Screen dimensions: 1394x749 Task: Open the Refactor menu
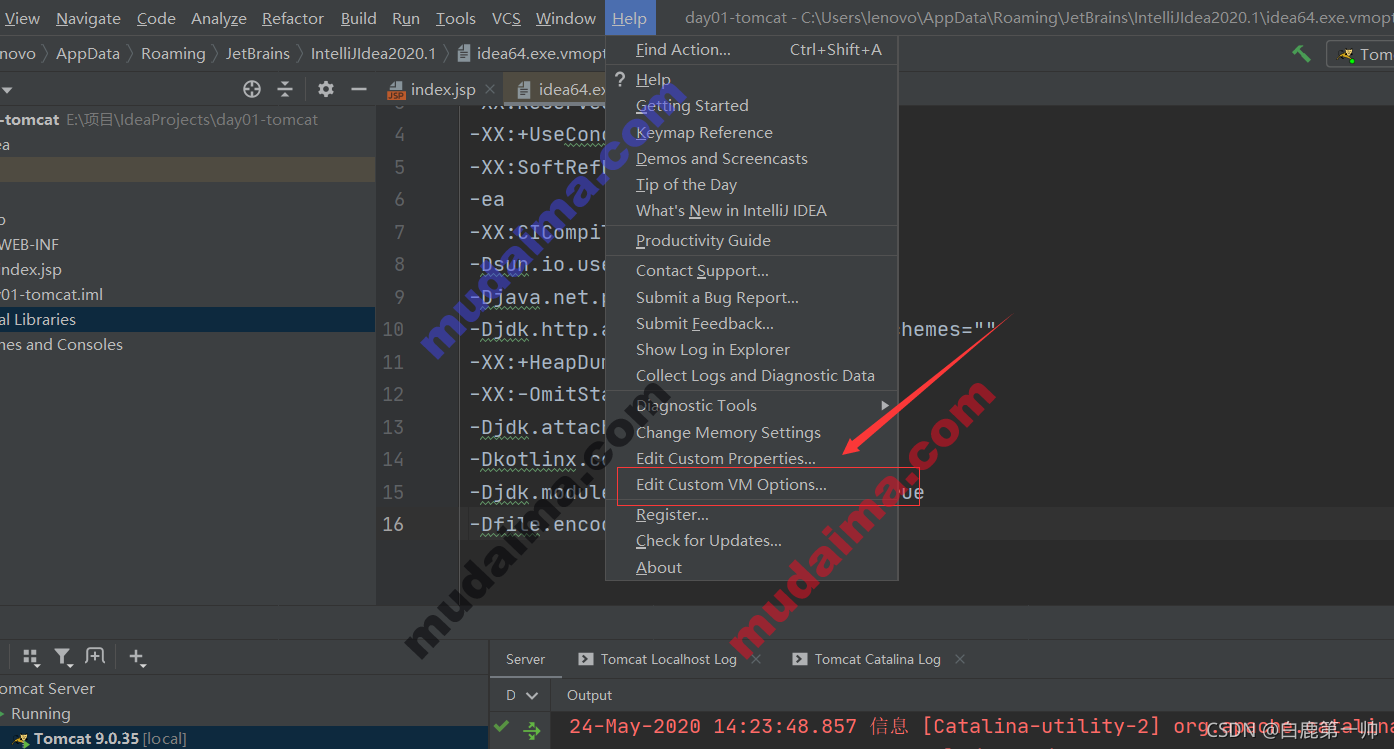(293, 18)
